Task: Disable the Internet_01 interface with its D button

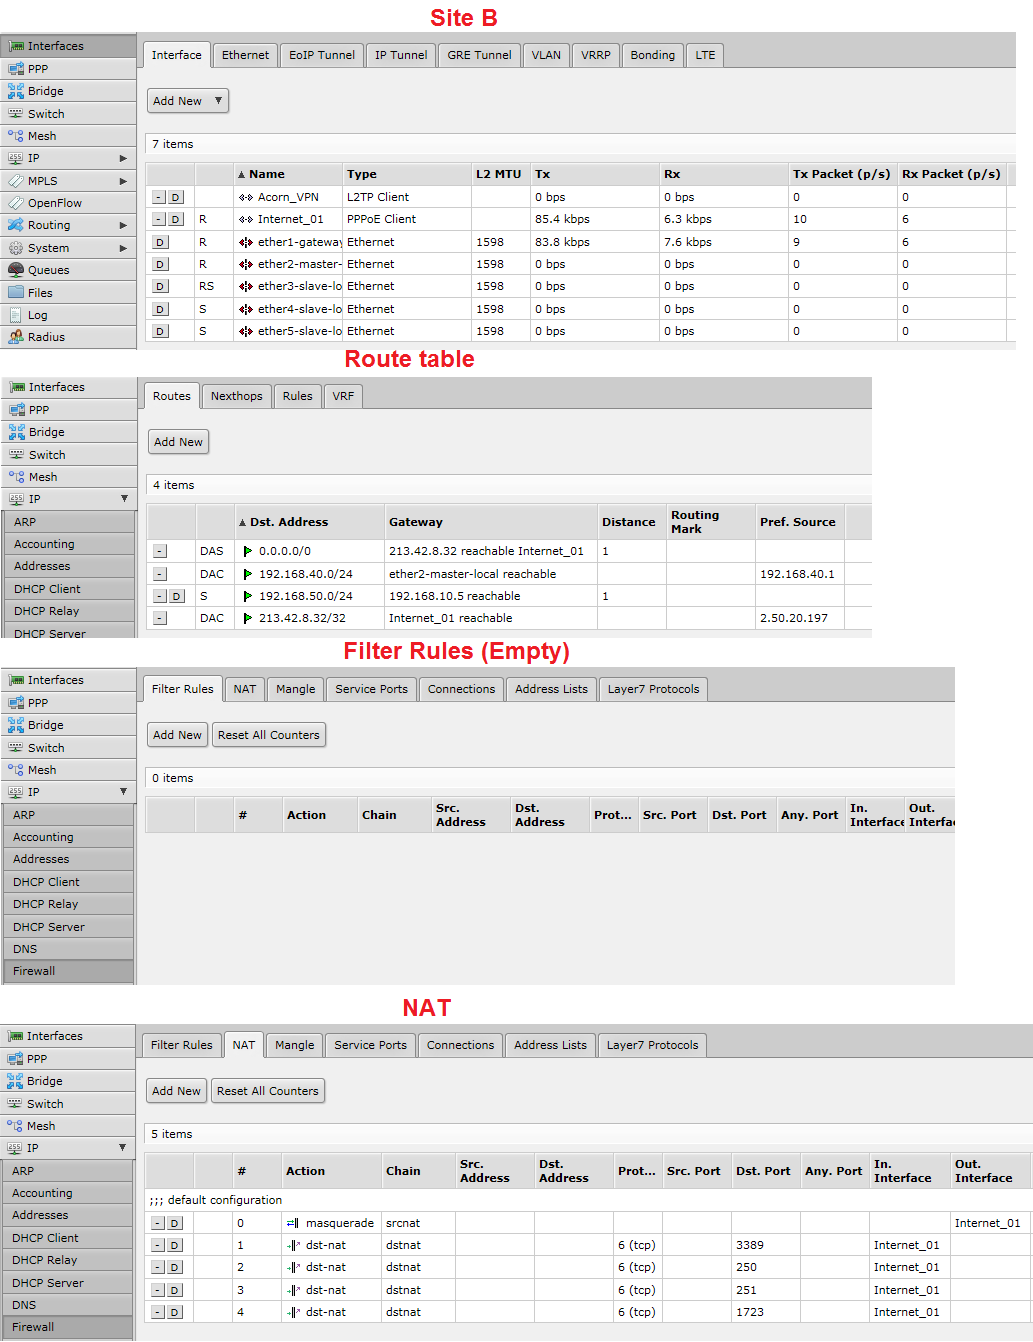Action: pos(175,219)
